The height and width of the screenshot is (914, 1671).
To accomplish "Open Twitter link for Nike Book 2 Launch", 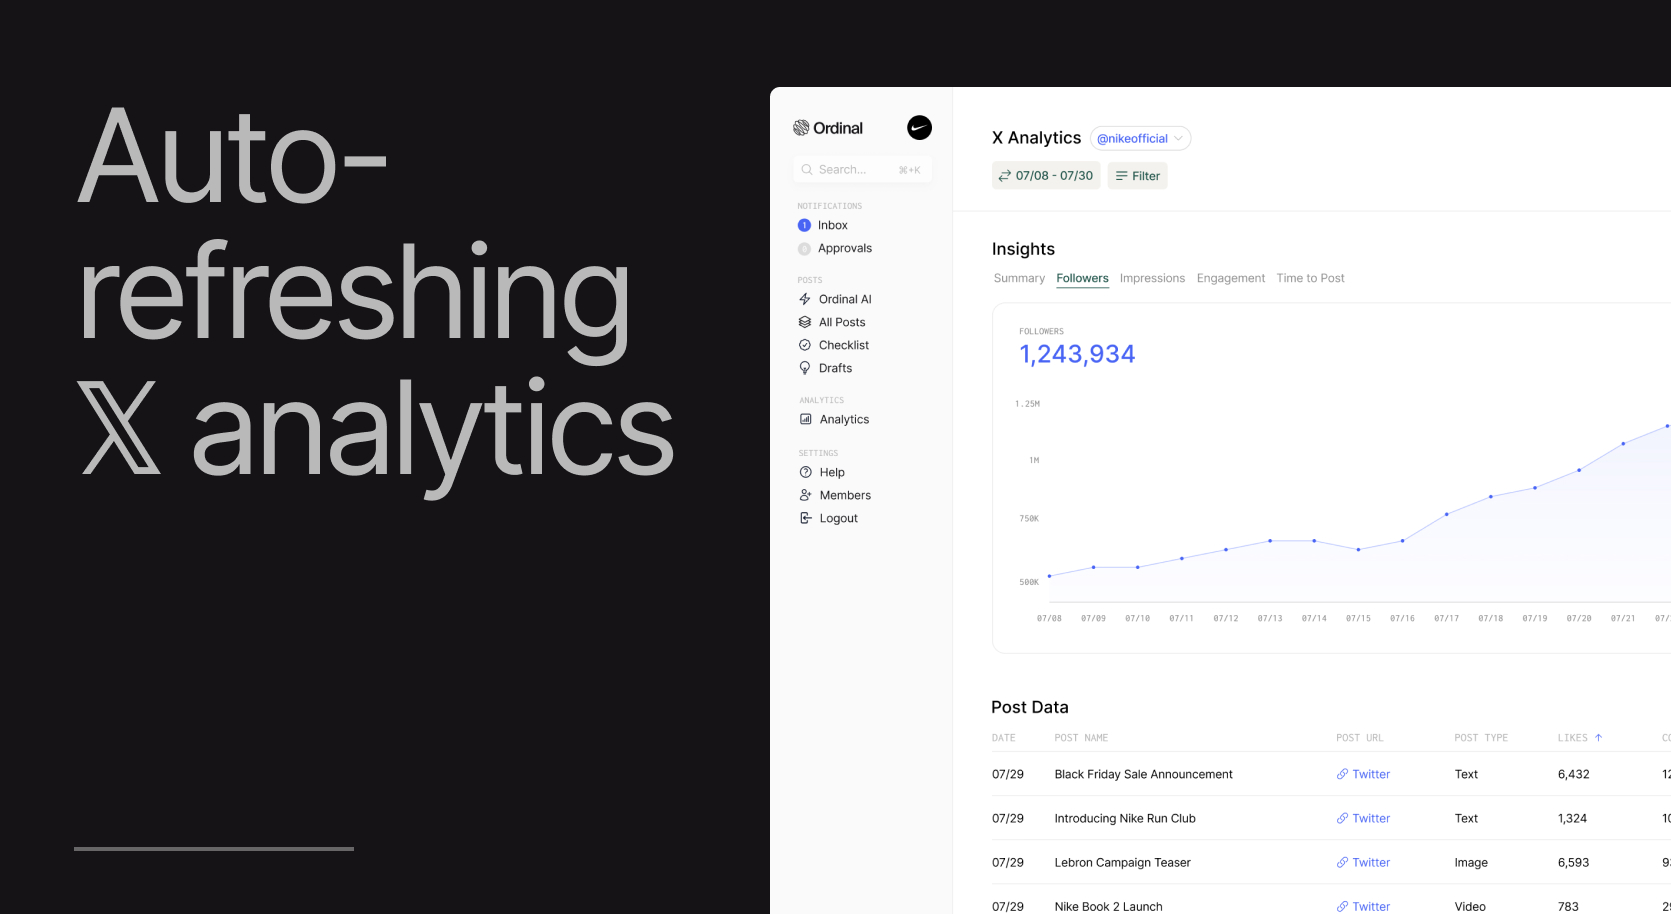I will click(1363, 906).
